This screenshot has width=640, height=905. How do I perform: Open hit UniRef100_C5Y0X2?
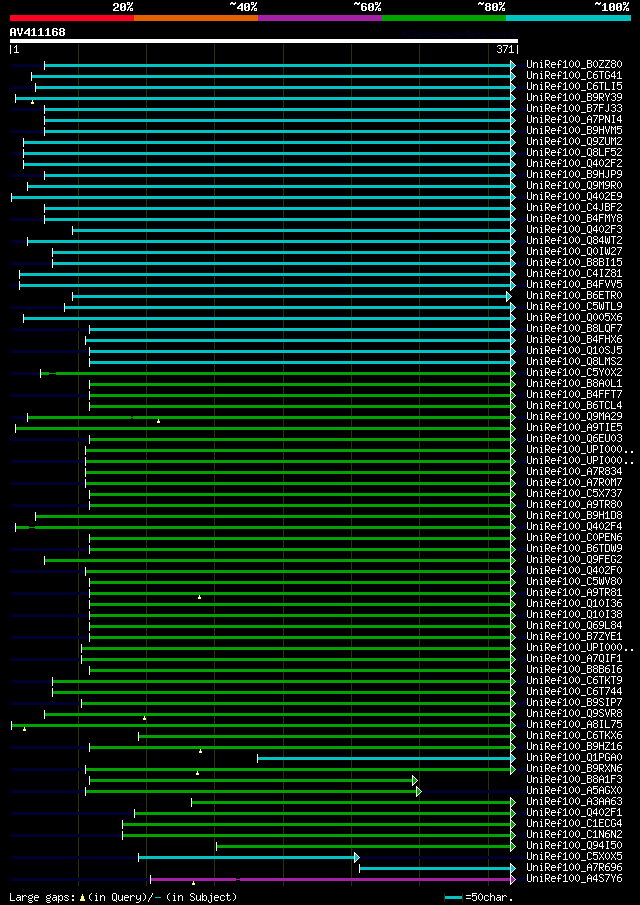click(x=574, y=373)
